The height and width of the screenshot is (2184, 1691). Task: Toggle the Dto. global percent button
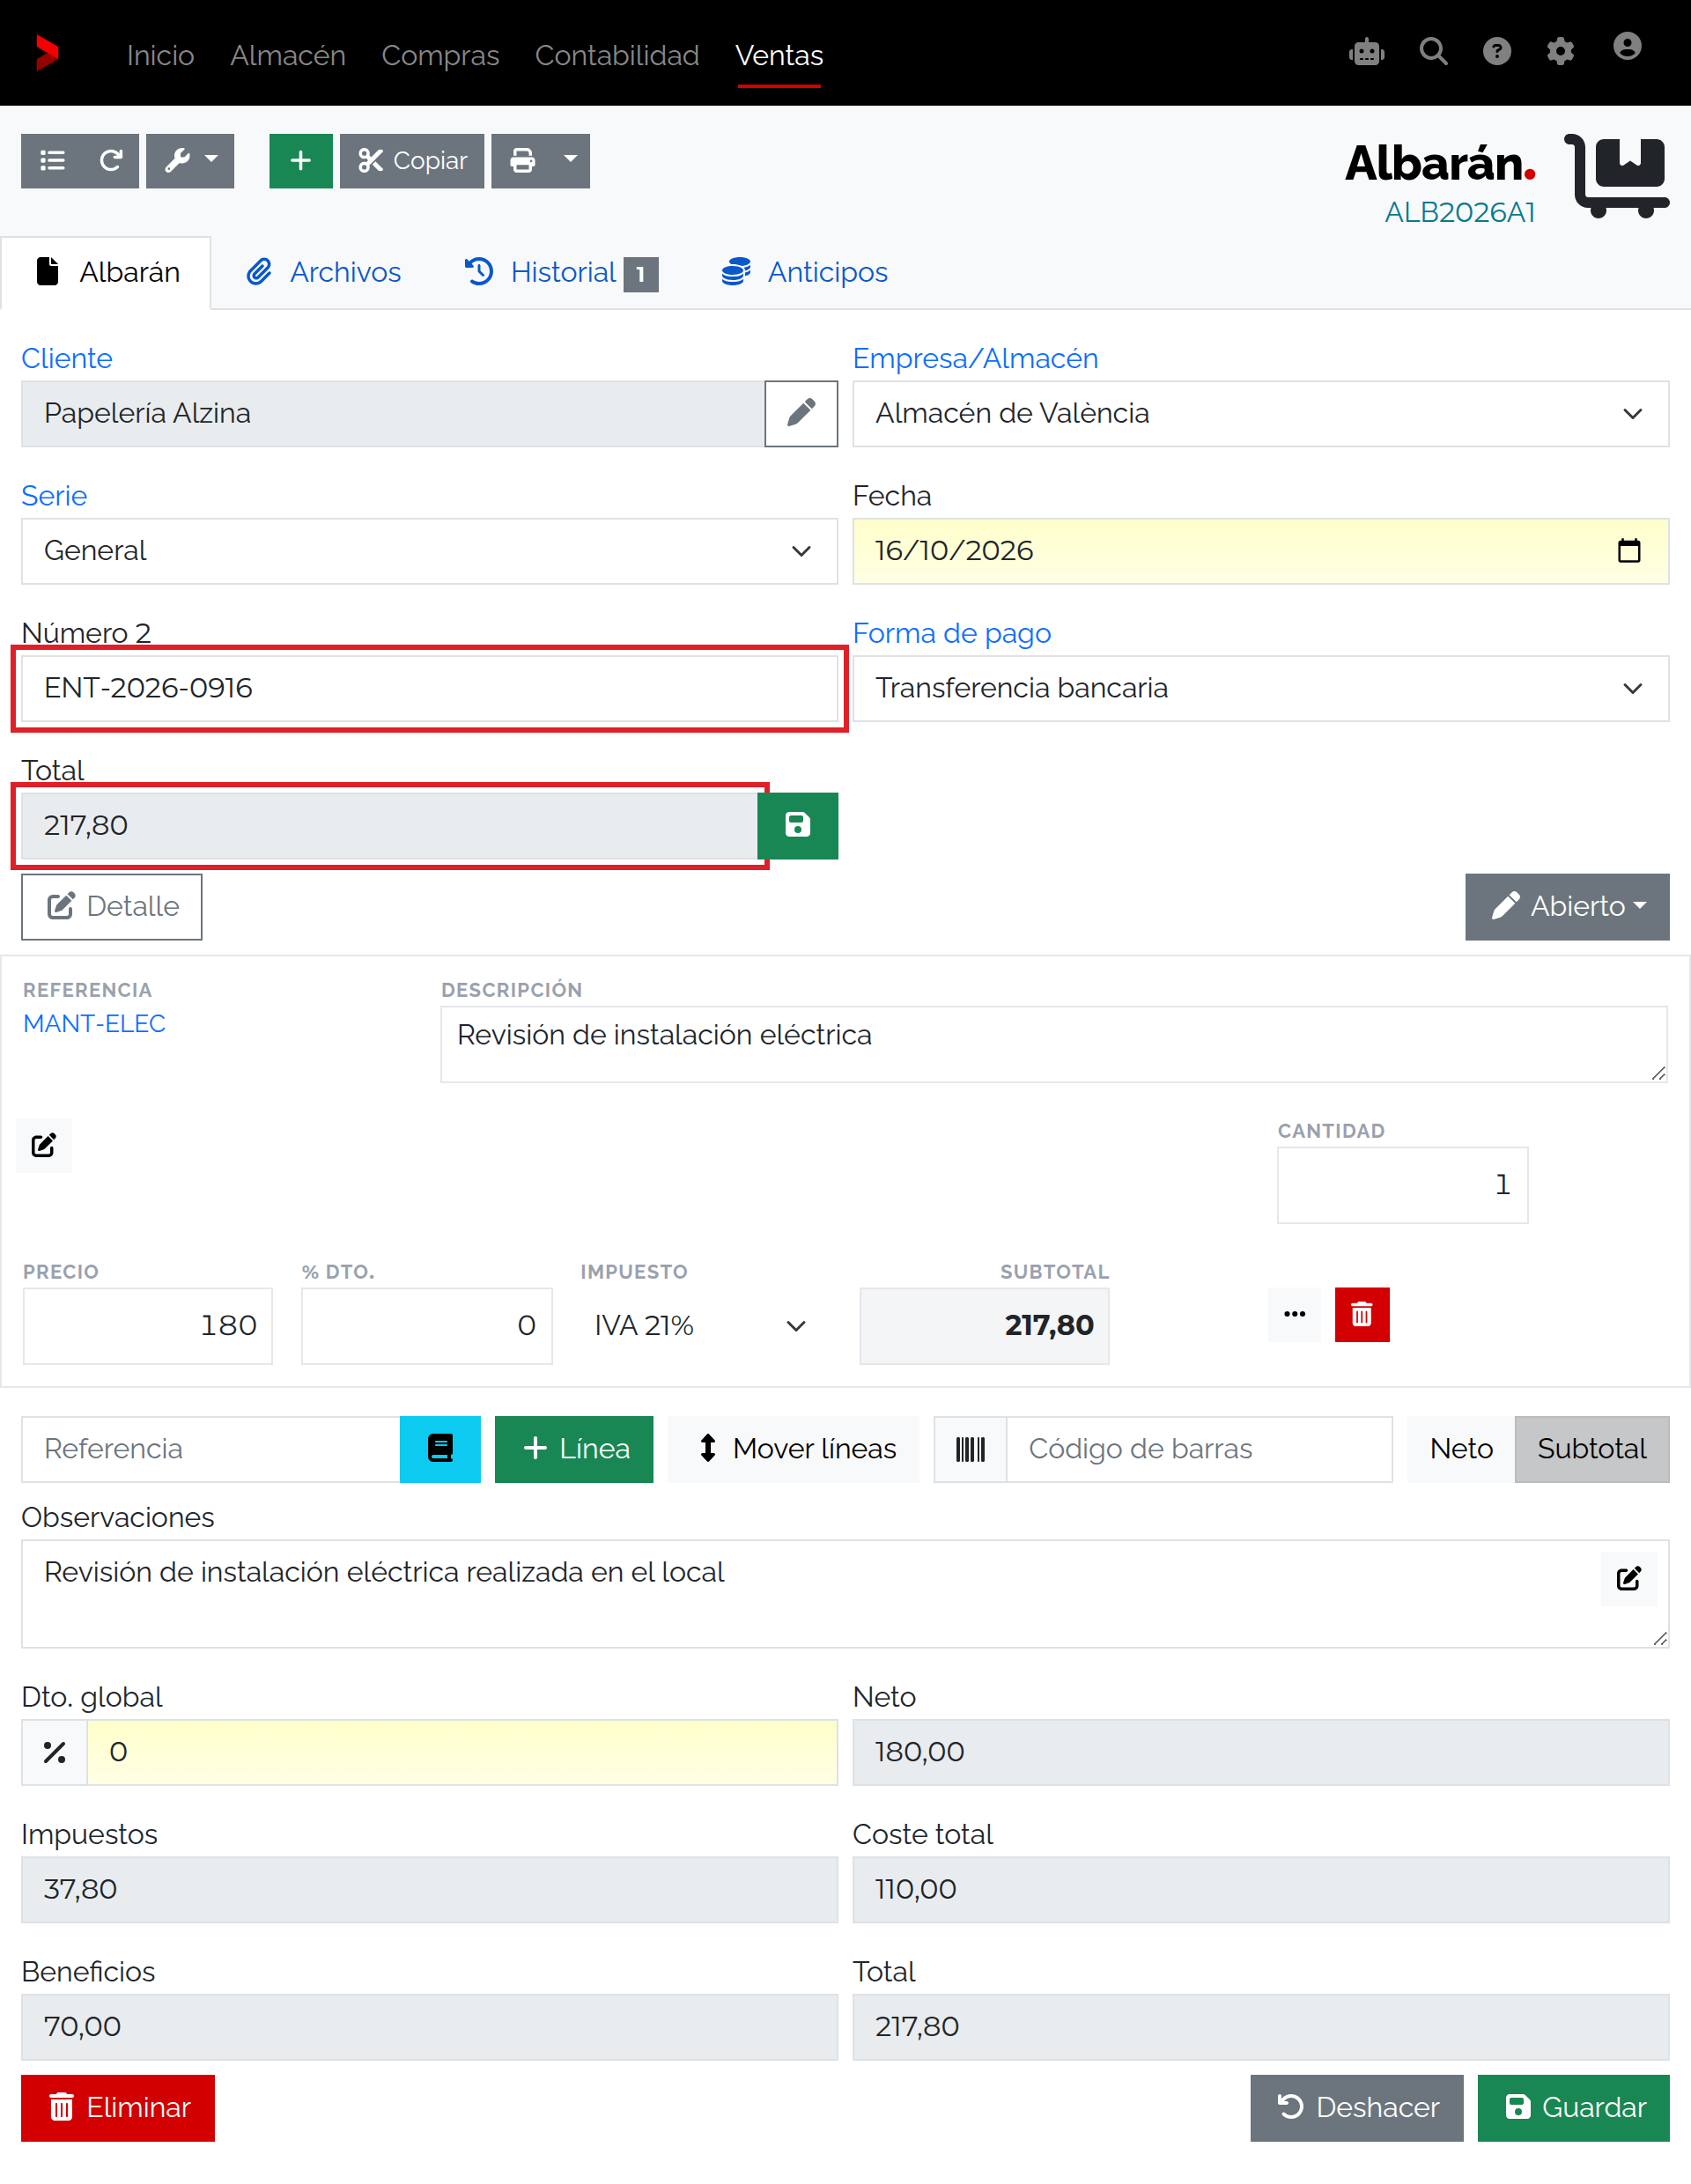pos(55,1752)
